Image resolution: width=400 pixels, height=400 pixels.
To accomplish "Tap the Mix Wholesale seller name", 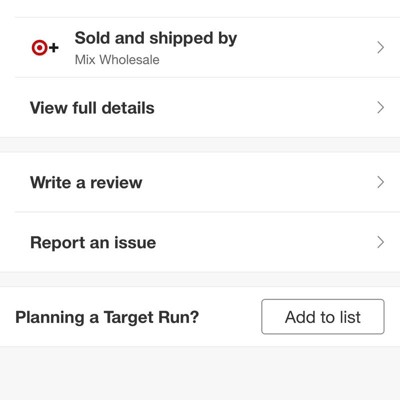I will coord(117,60).
